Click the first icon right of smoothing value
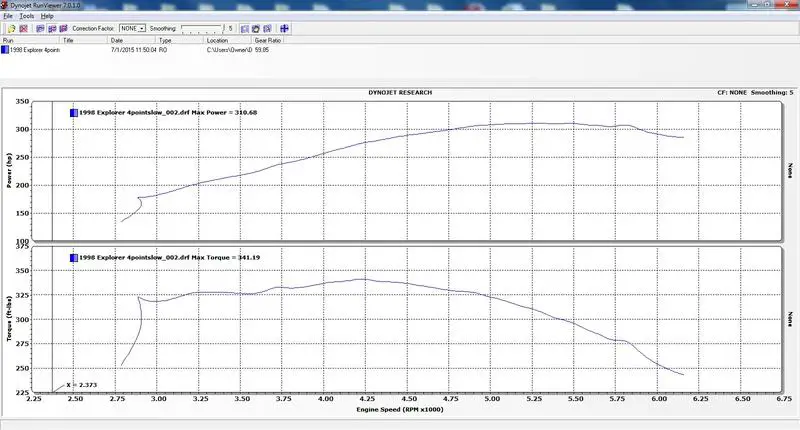Screen dimensions: 800x430 tap(244, 29)
